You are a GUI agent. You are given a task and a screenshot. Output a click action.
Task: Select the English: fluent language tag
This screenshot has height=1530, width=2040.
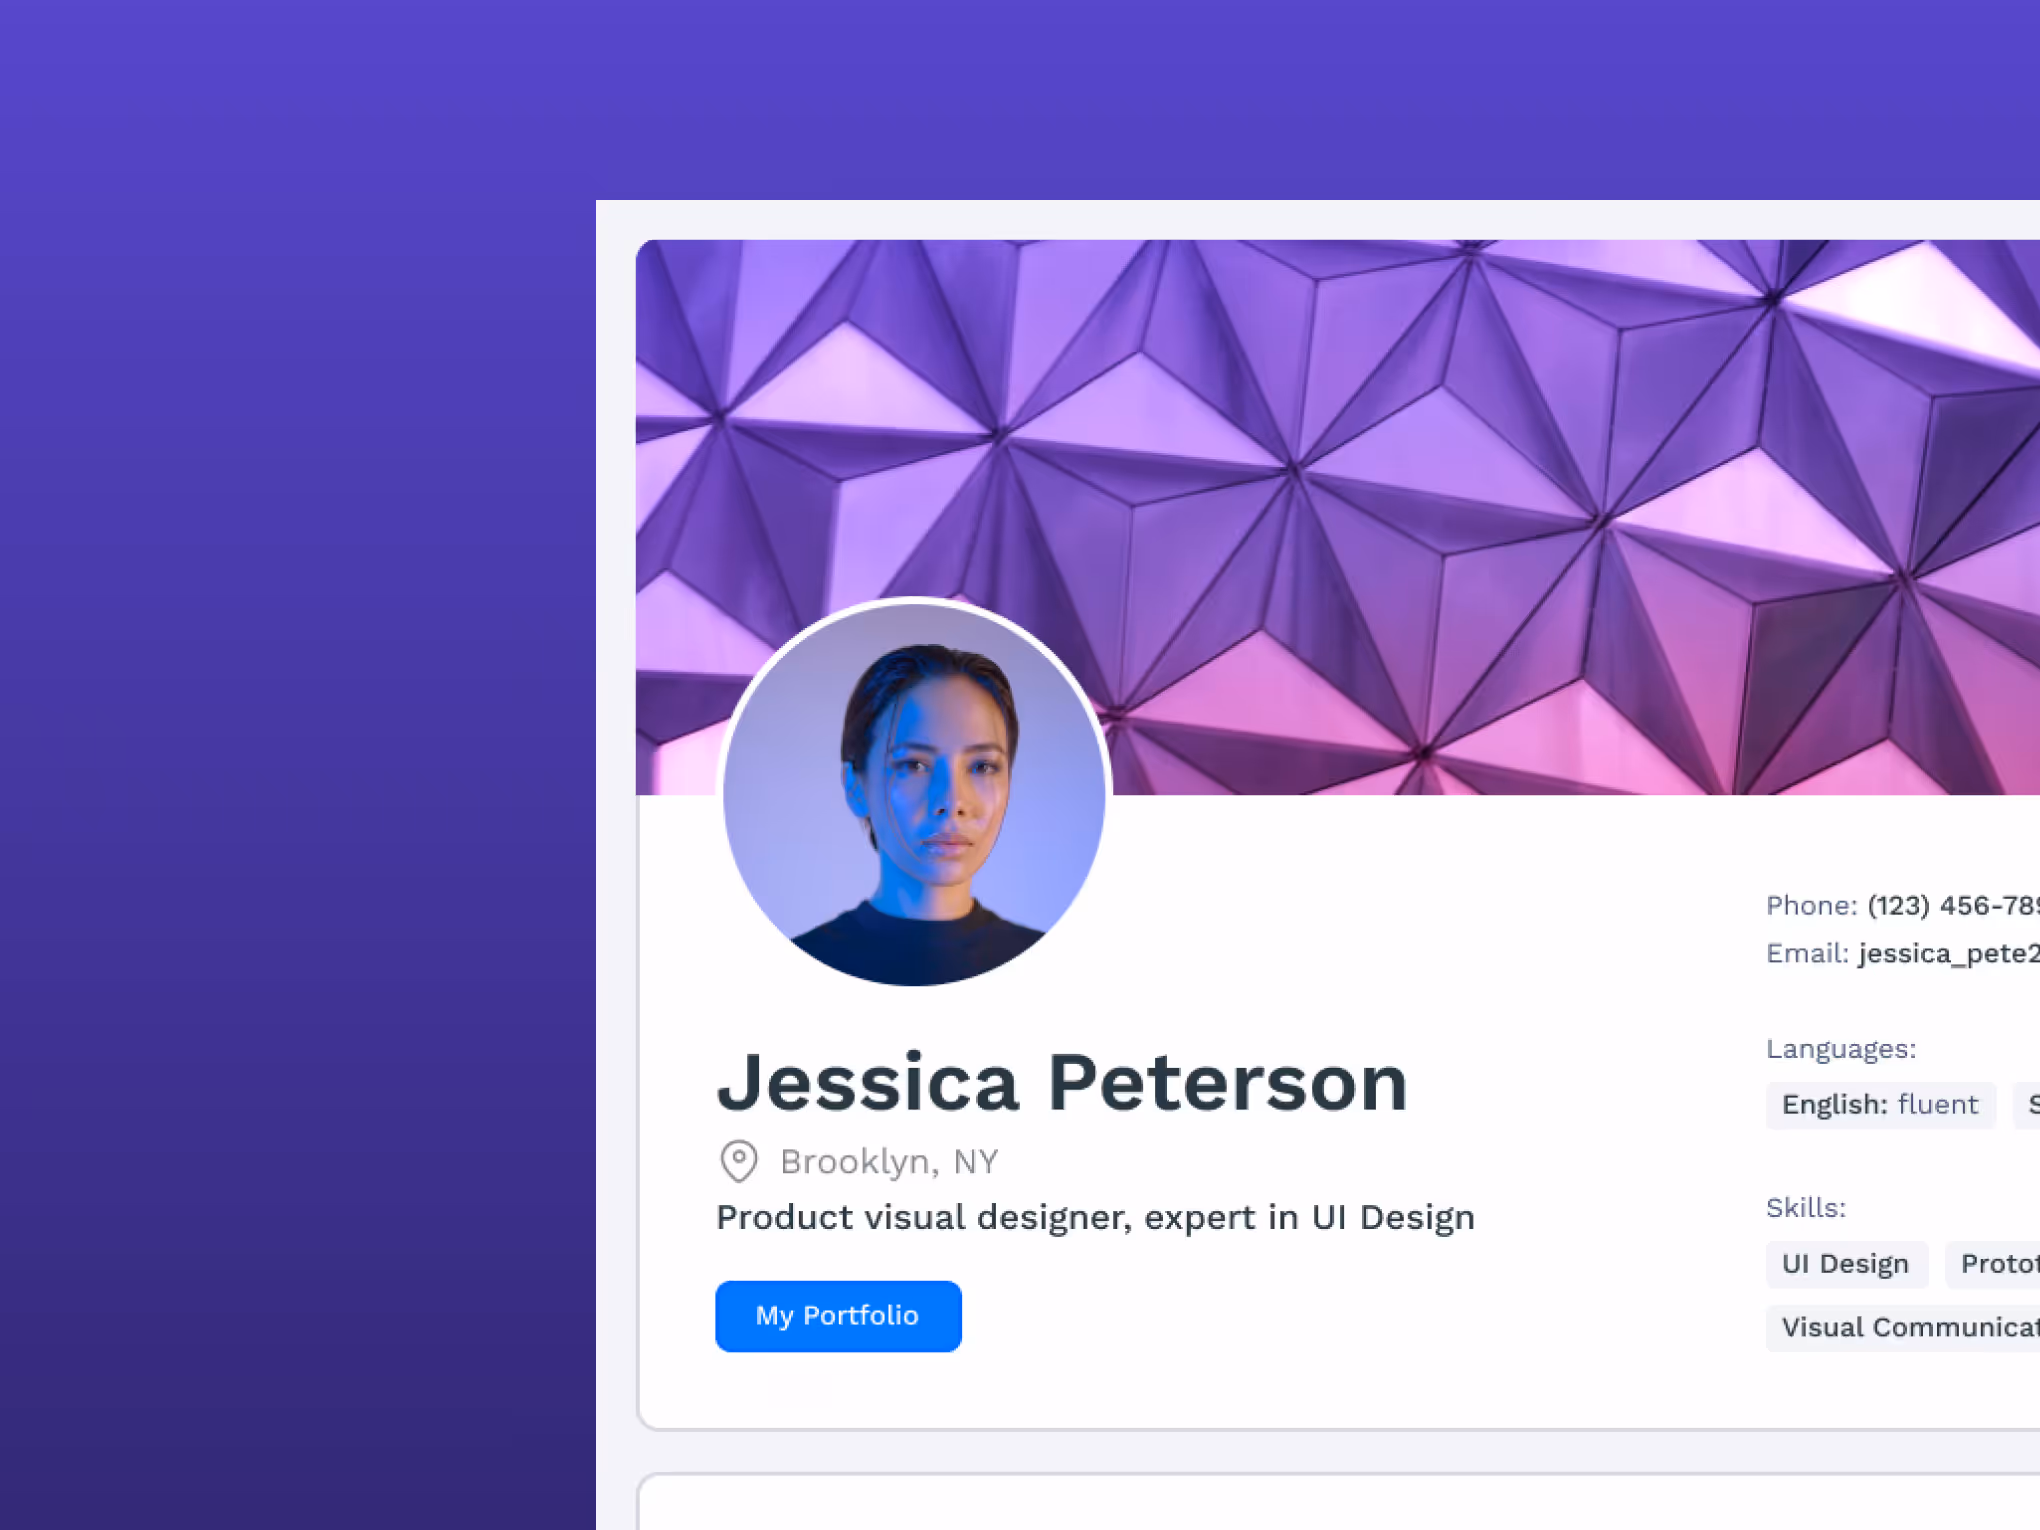(x=1880, y=1105)
